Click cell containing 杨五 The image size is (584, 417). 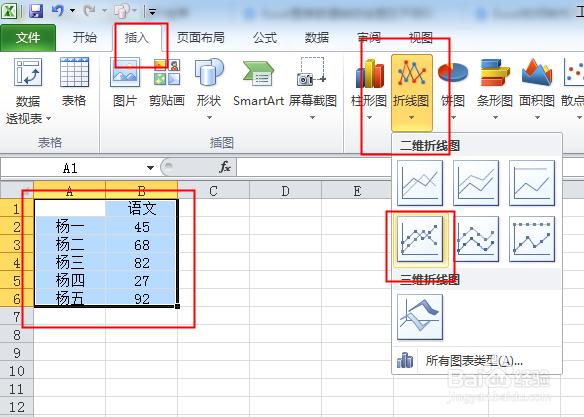[x=70, y=298]
